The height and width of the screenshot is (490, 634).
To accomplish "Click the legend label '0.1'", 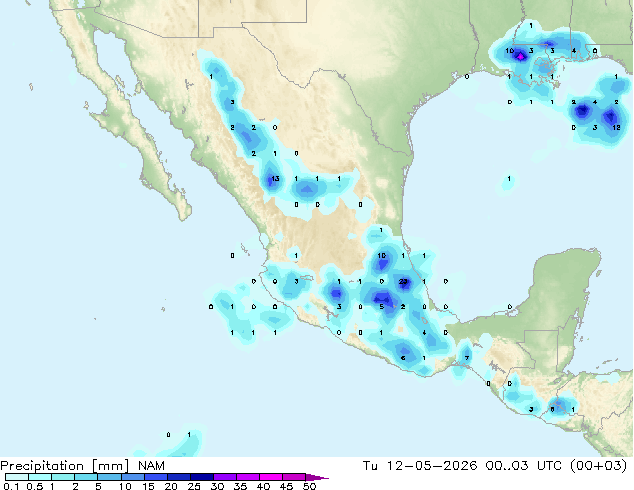I will tap(11, 486).
